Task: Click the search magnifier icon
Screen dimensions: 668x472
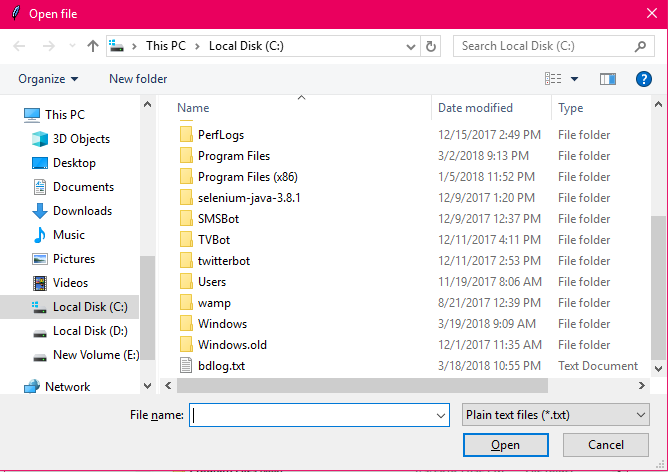Action: [x=640, y=46]
